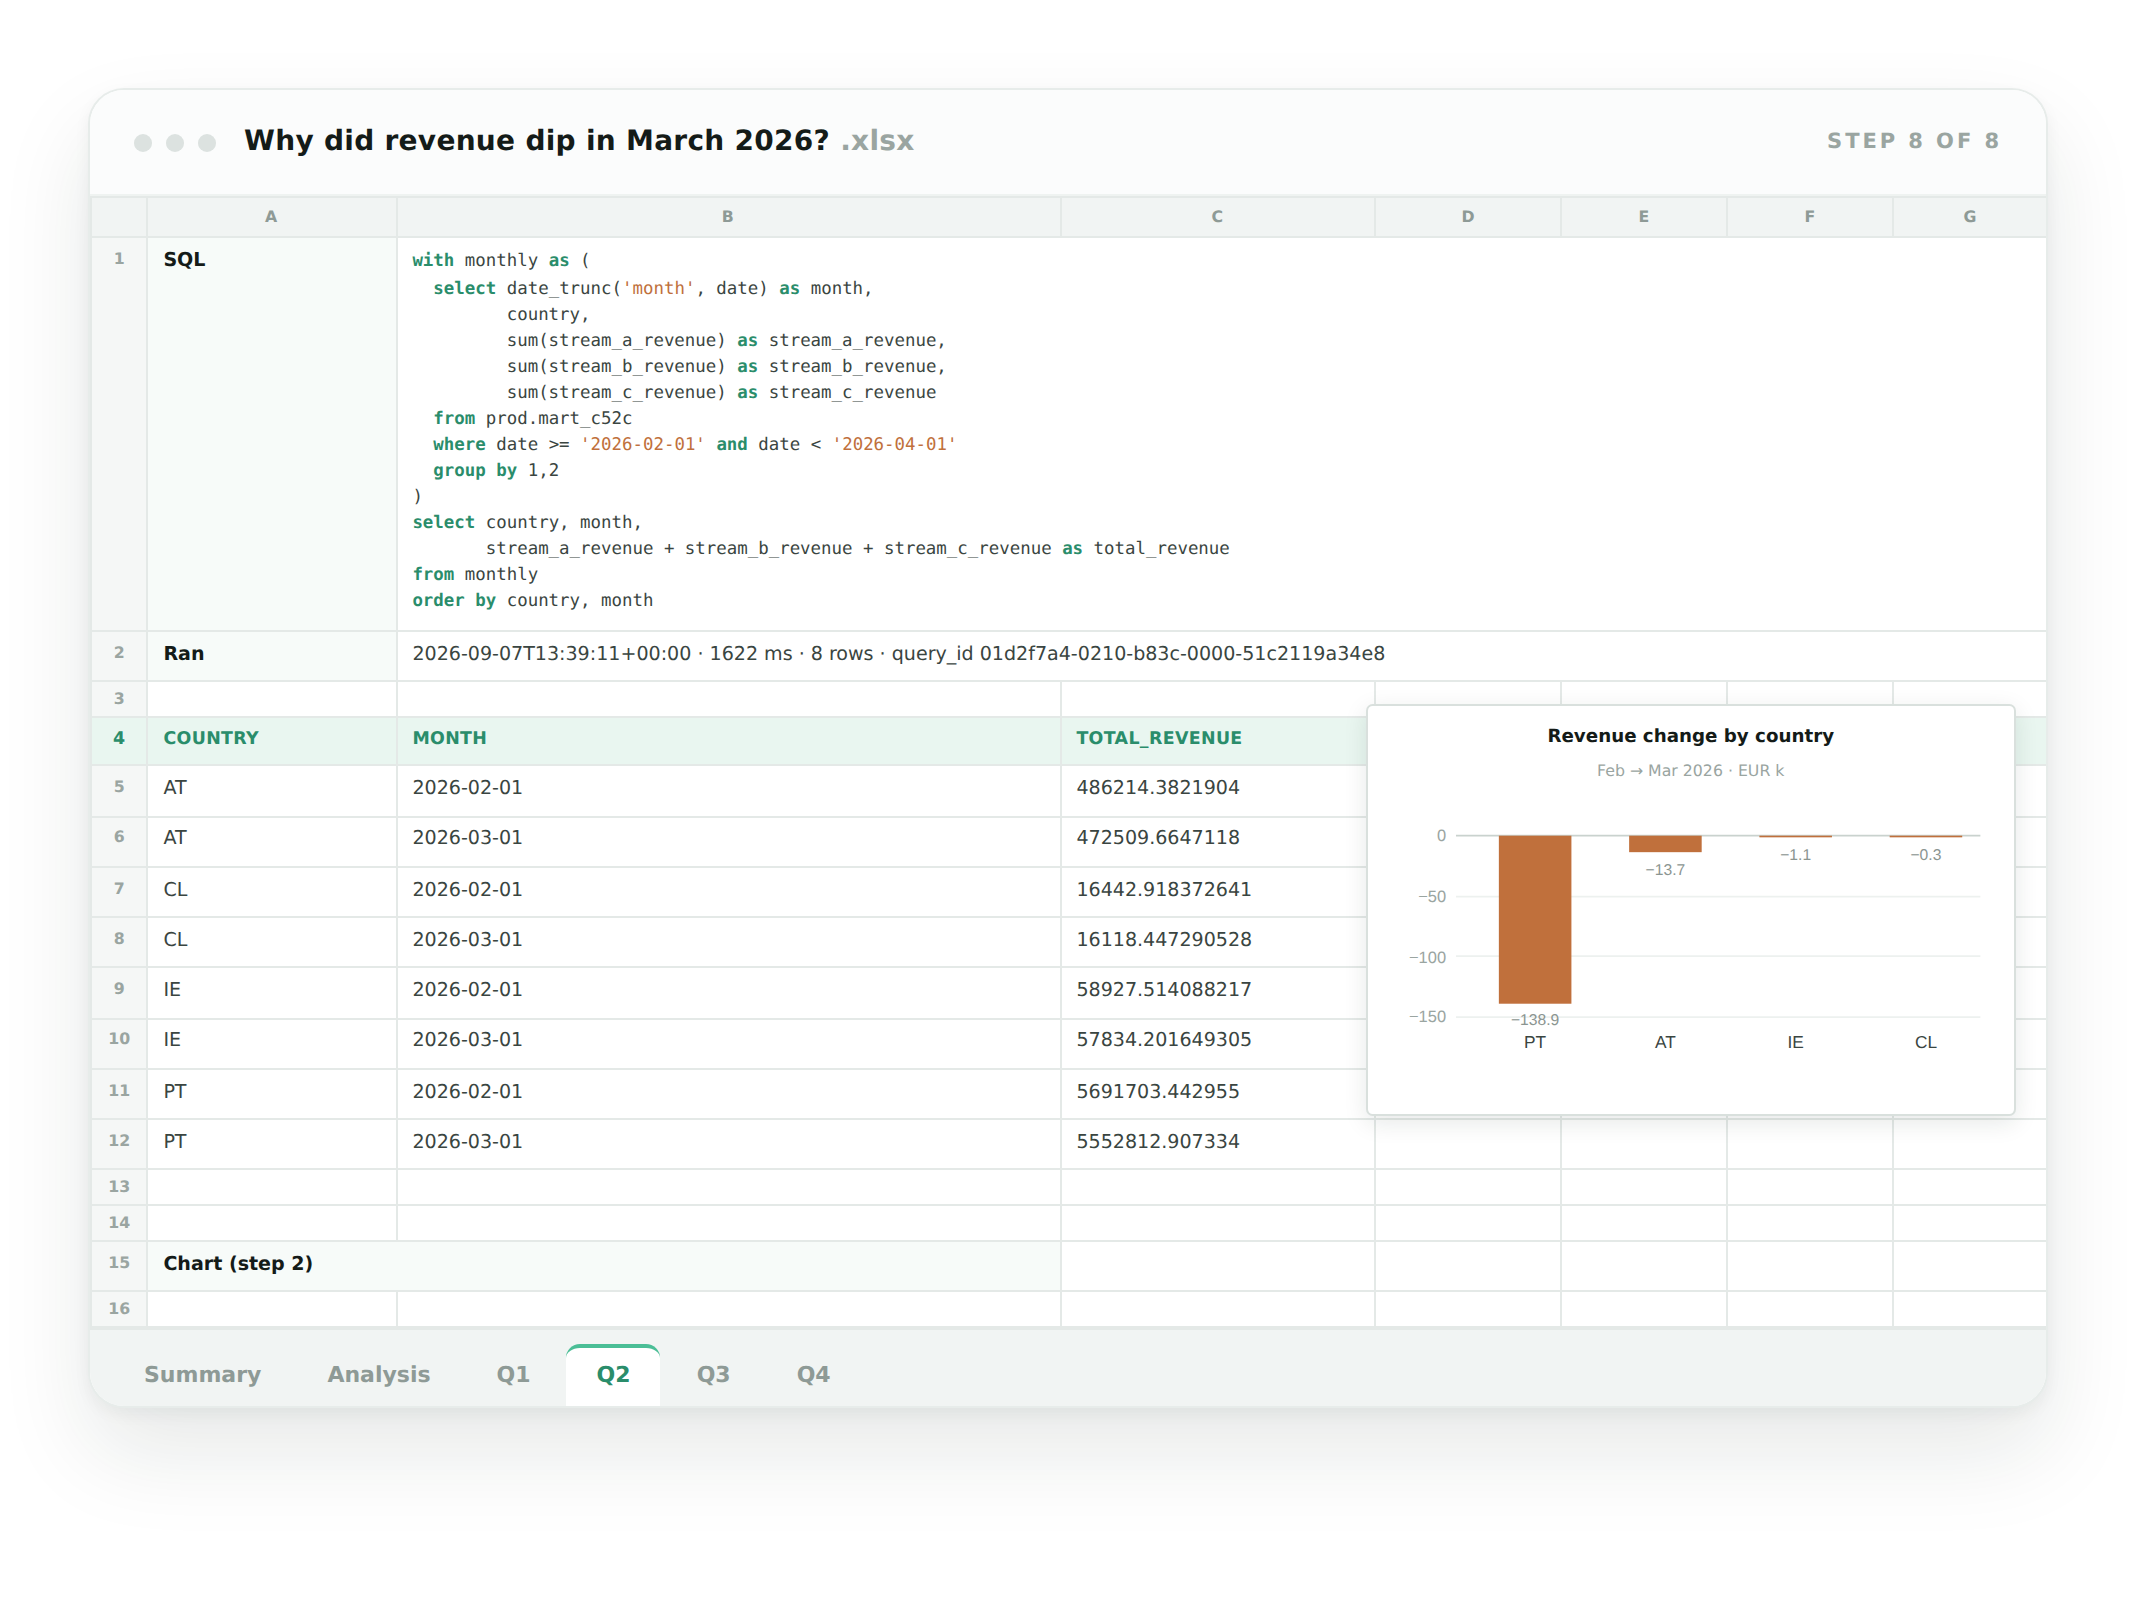This screenshot has height=1612, width=2136.
Task: Click the SQL query code cell
Action: pos(1221,433)
